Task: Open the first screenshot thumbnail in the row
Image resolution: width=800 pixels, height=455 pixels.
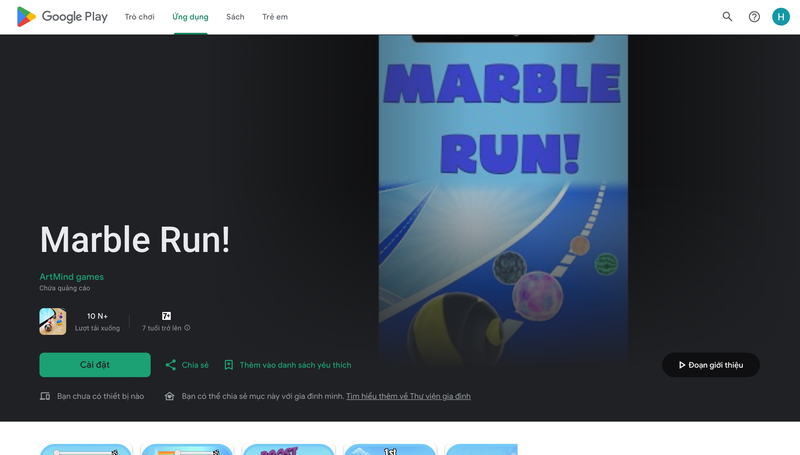Action: 86,449
